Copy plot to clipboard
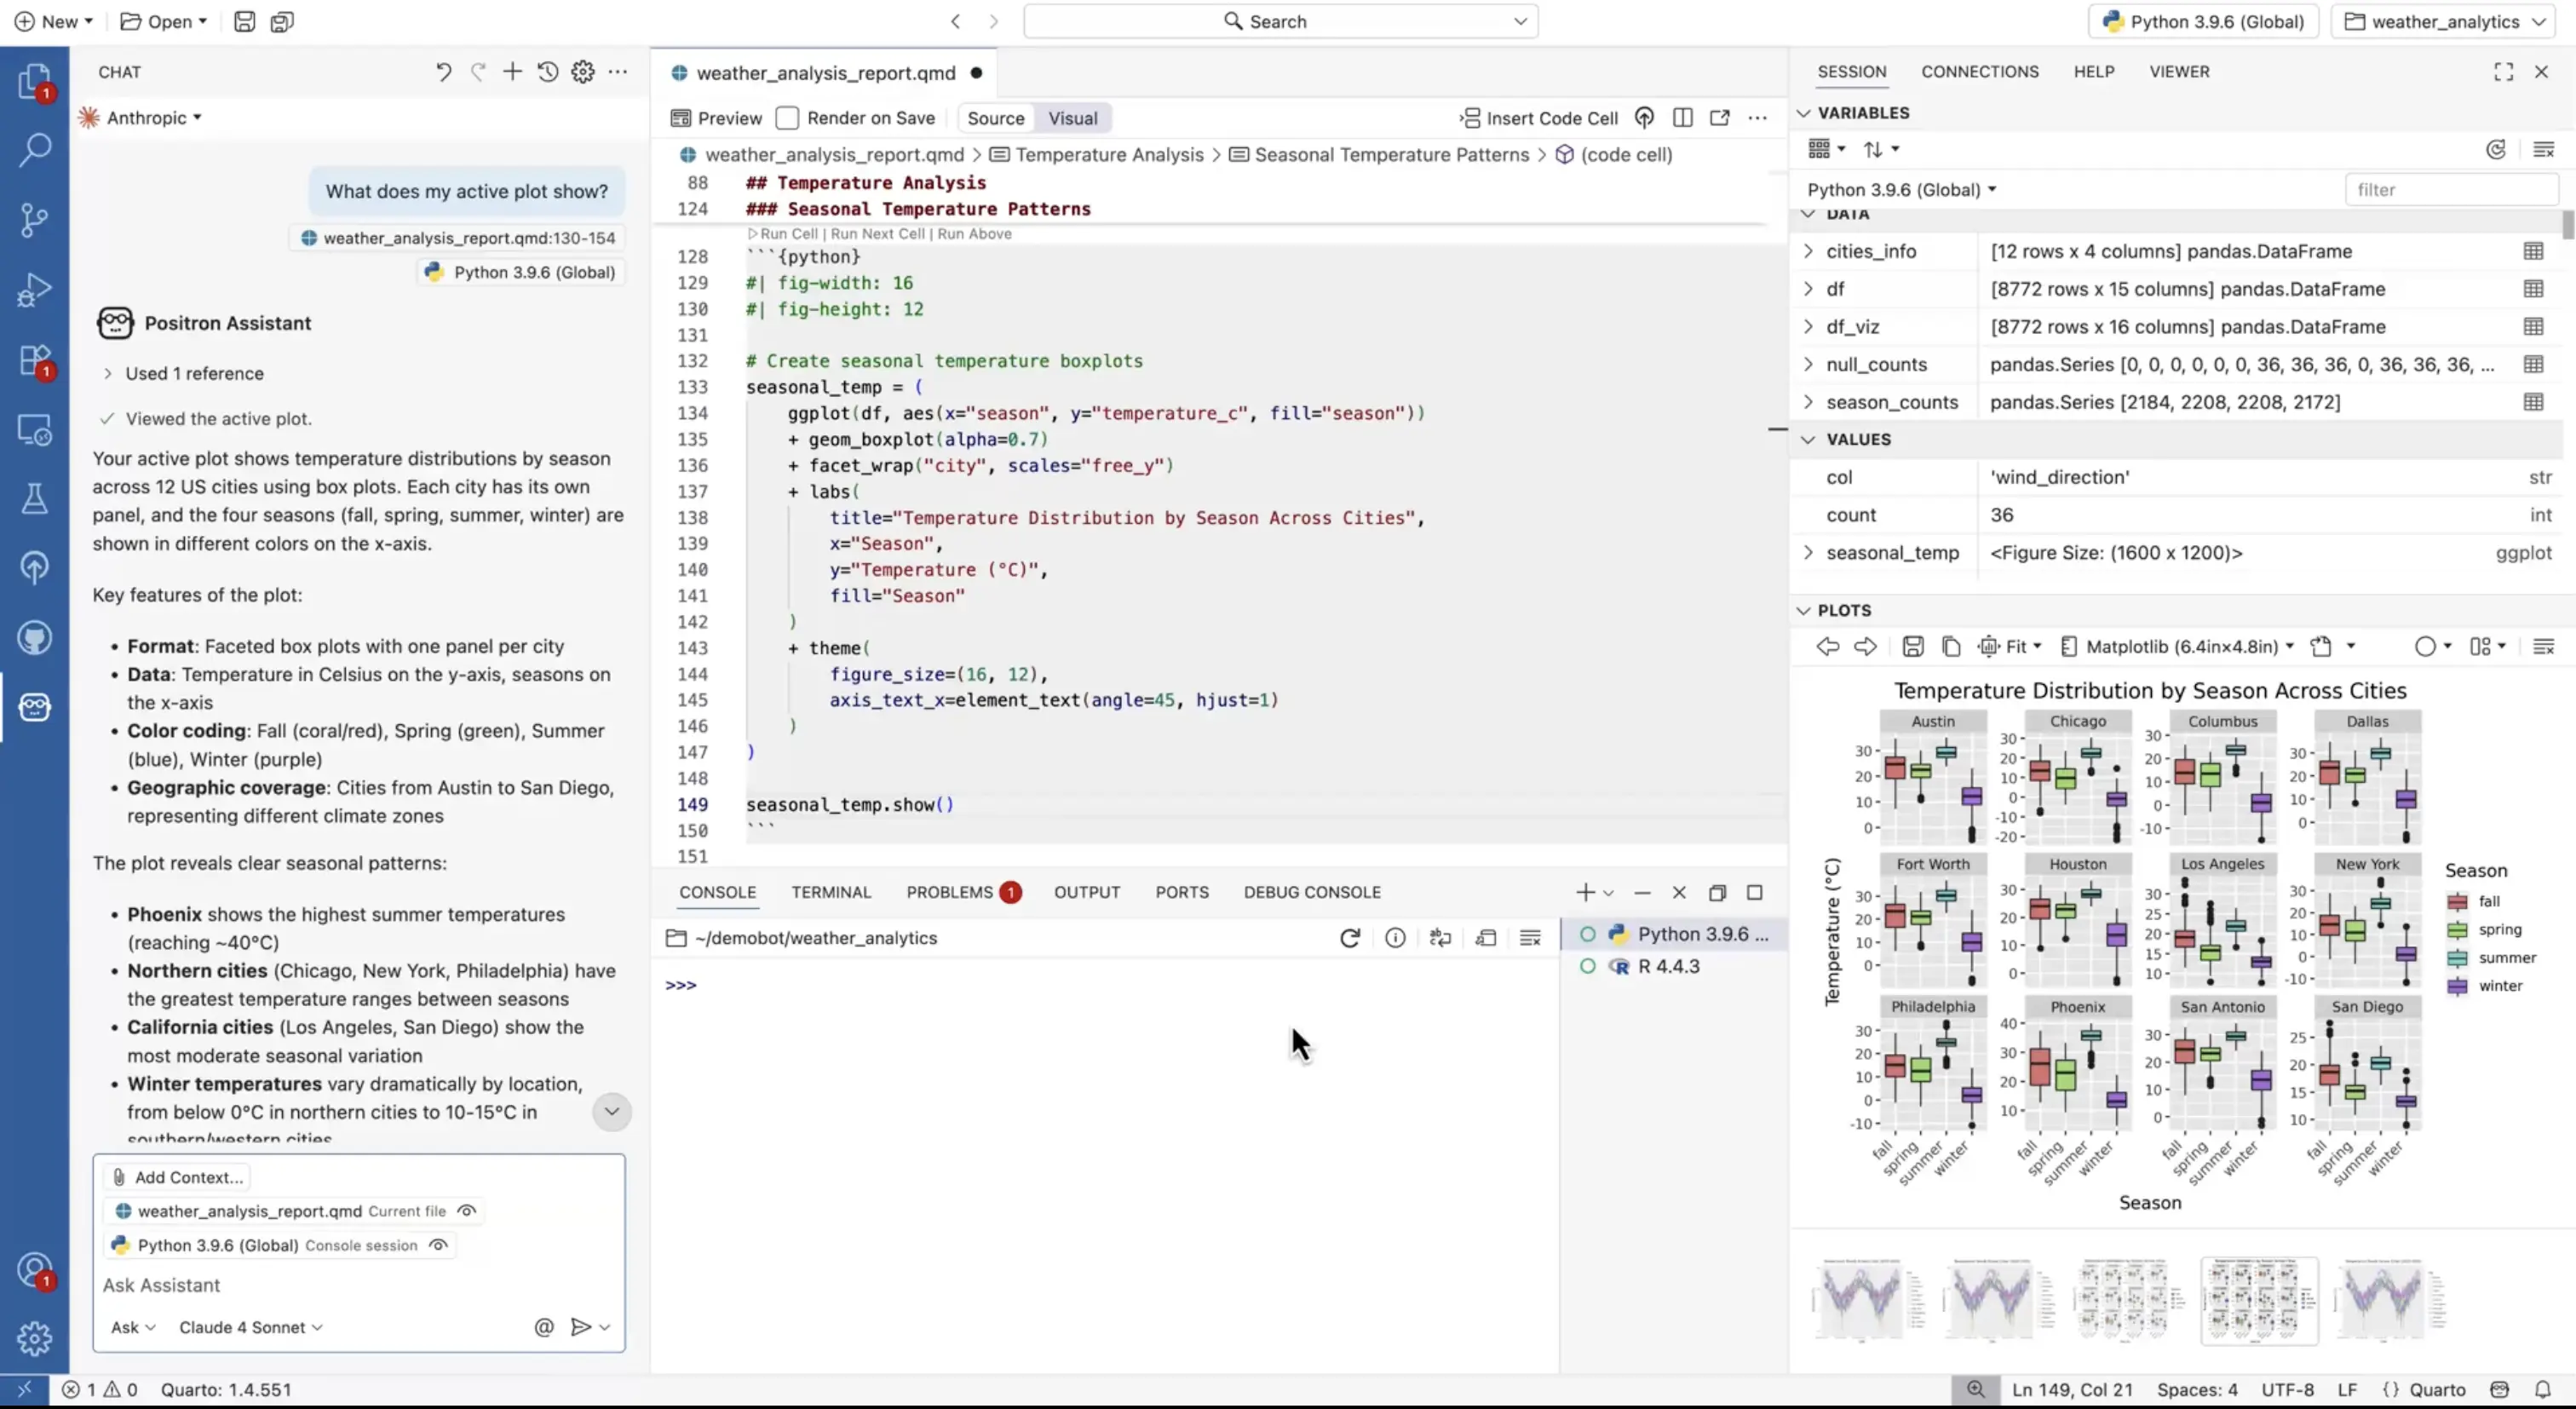Viewport: 2576px width, 1409px height. coord(1950,646)
